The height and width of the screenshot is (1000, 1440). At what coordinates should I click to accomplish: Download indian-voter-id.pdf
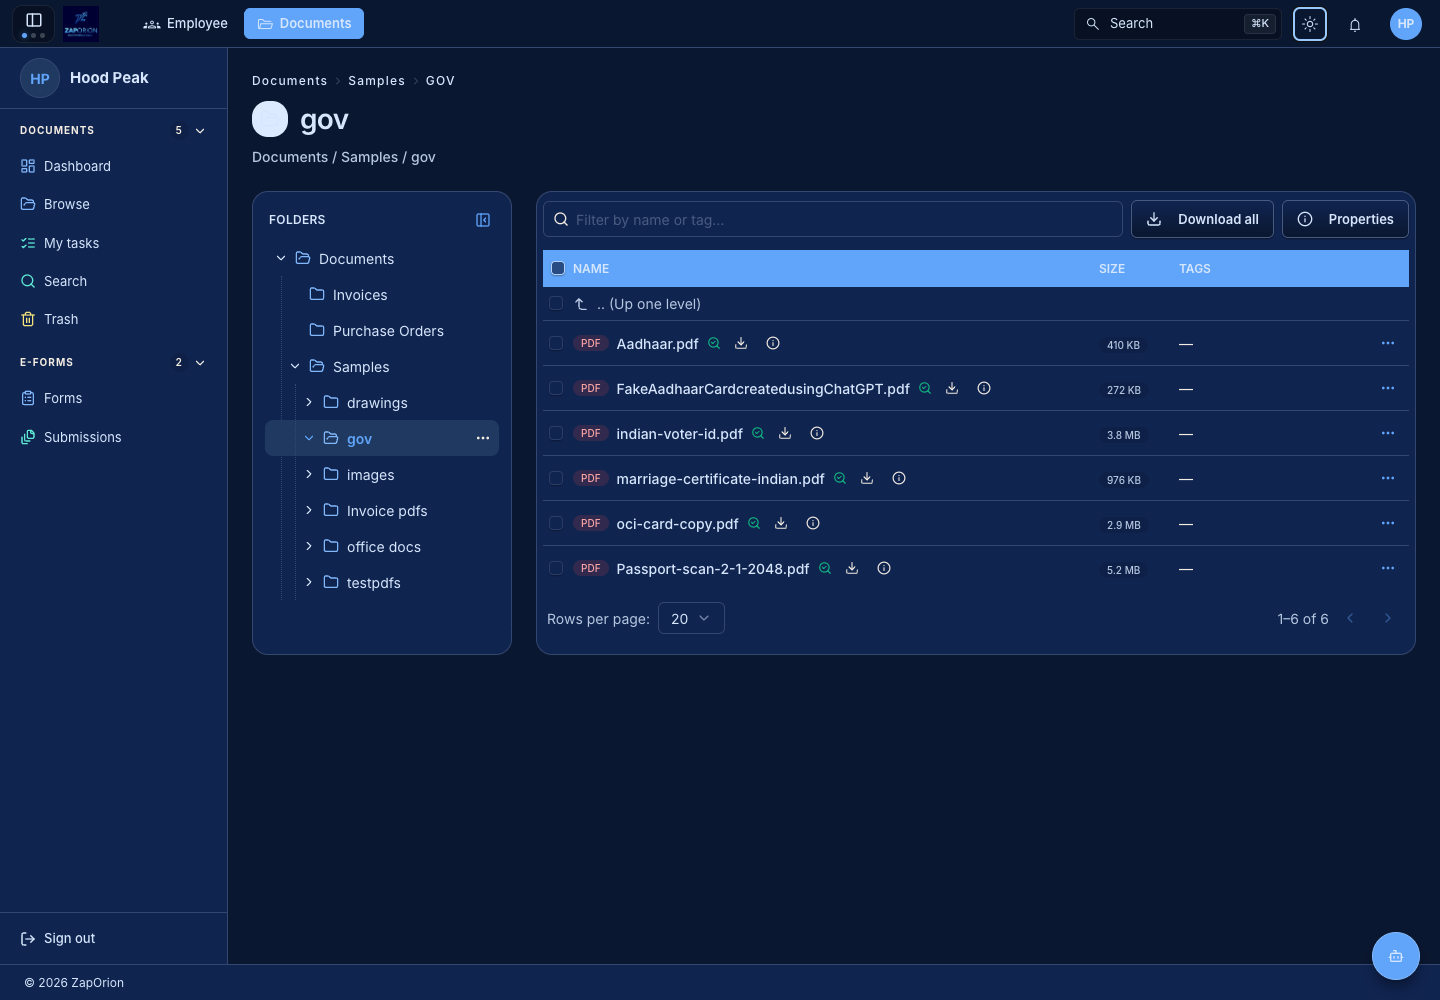tap(785, 433)
